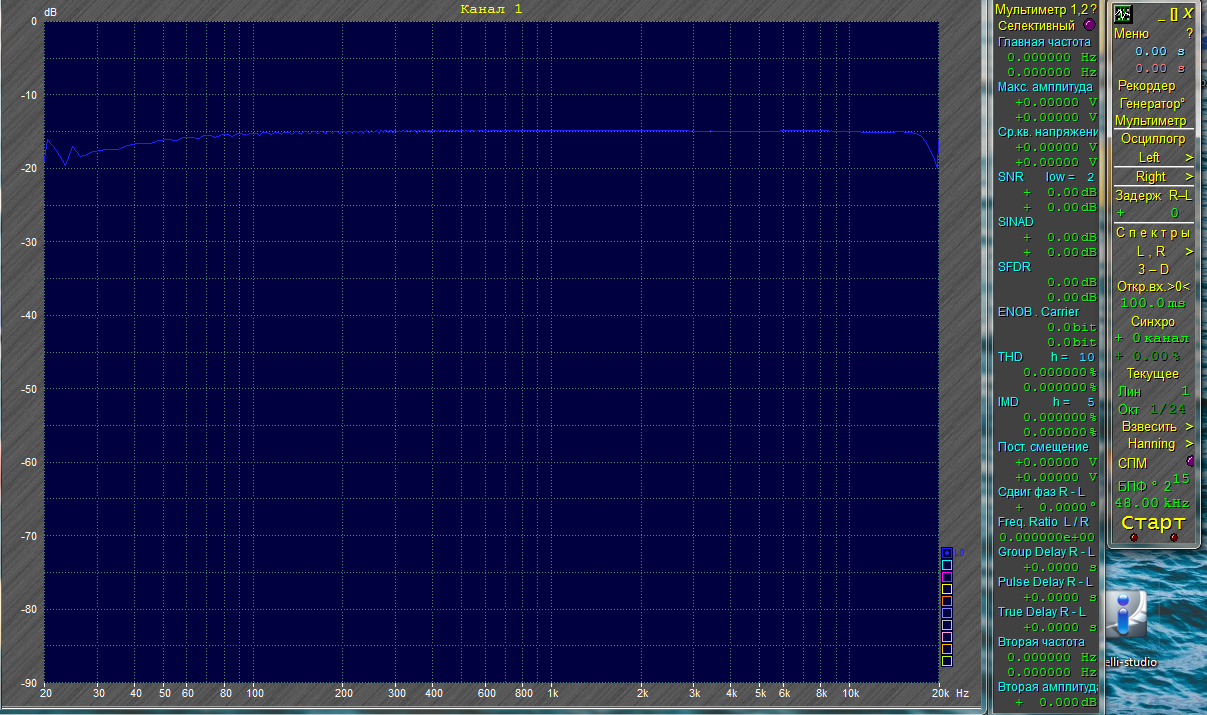The image size is (1207, 715).
Task: Click the SFDR label
Action: (x=1014, y=267)
